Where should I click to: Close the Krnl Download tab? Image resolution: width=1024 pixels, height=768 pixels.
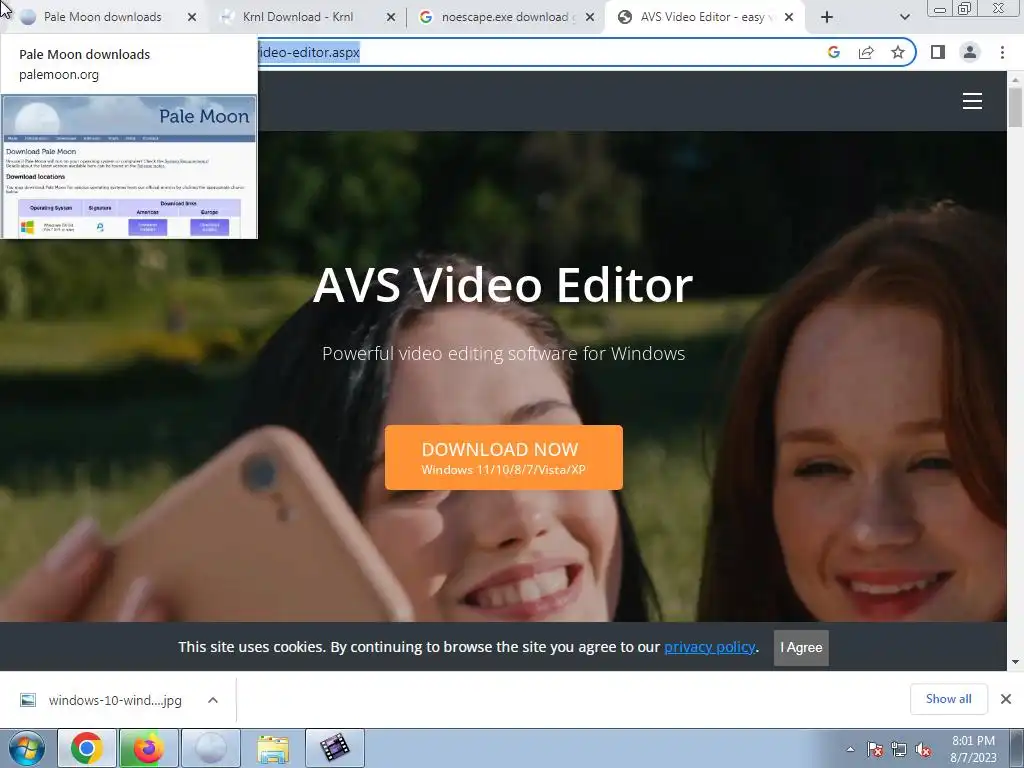click(391, 18)
